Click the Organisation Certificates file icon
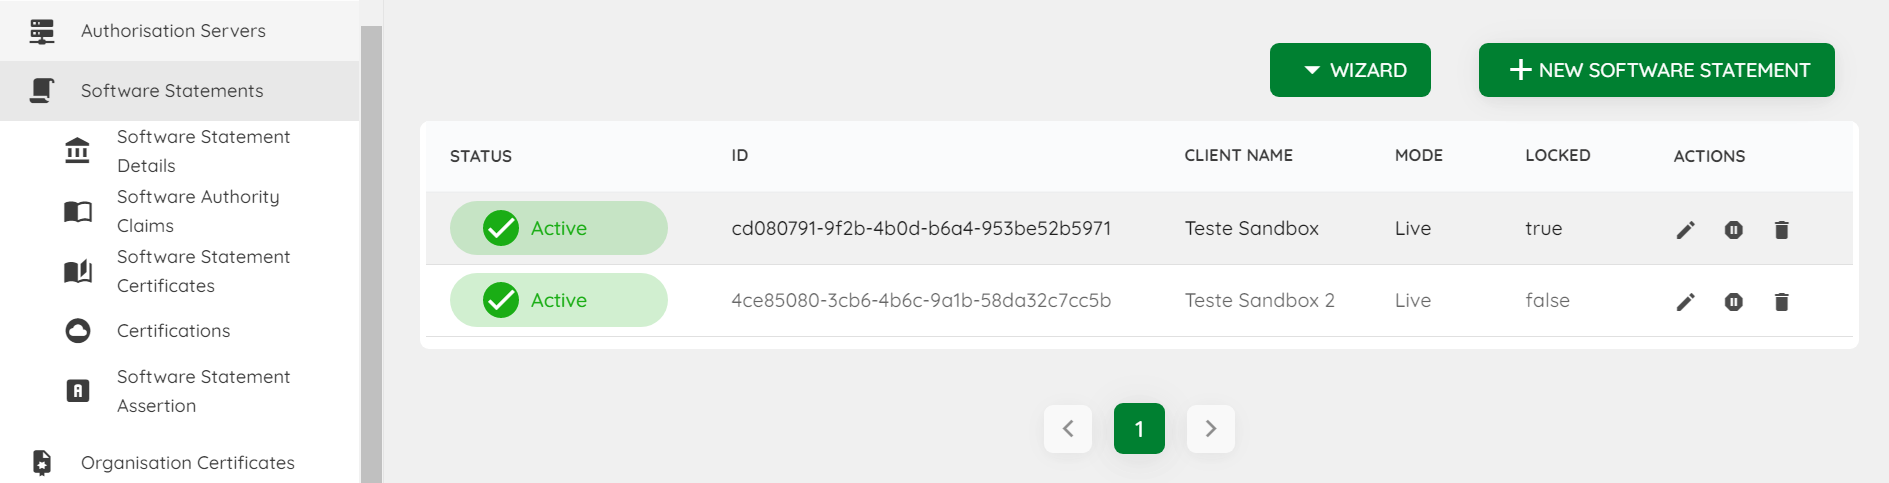Viewport: 1889px width, 483px height. [42, 463]
